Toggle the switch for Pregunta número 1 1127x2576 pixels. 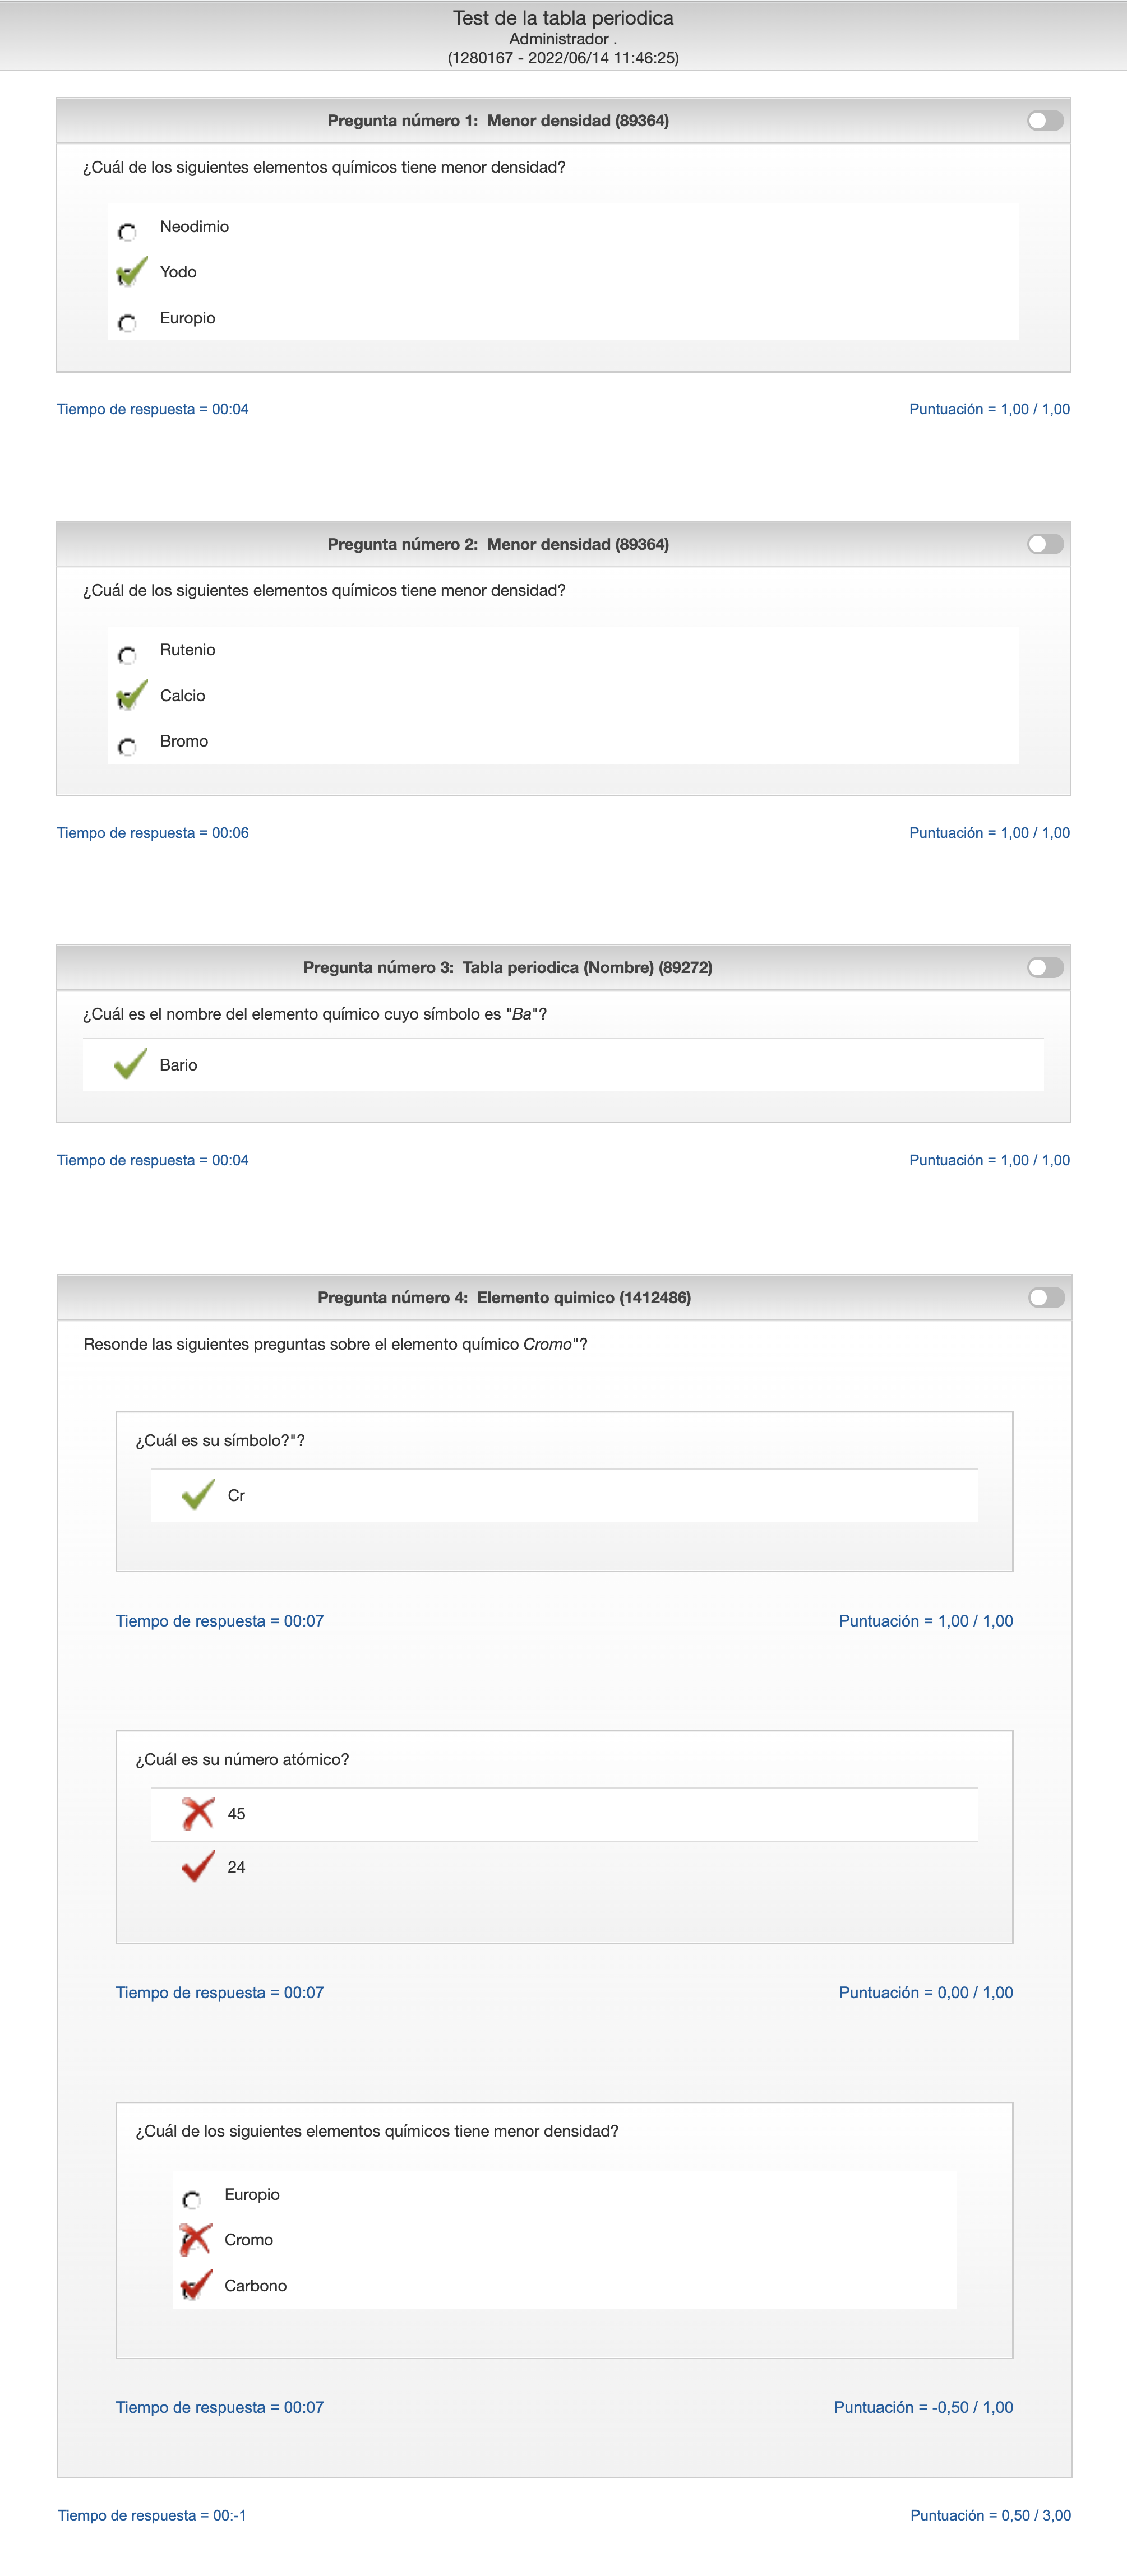1045,121
